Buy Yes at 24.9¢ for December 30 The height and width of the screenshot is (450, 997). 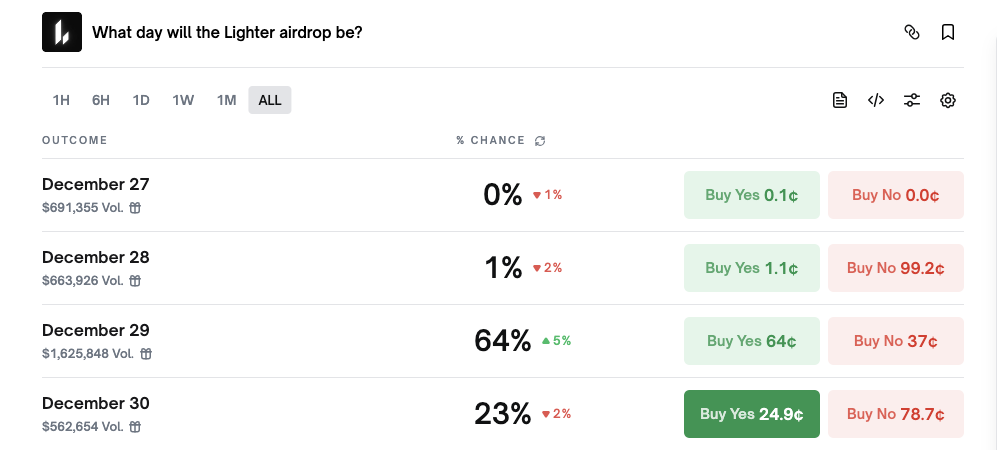751,414
